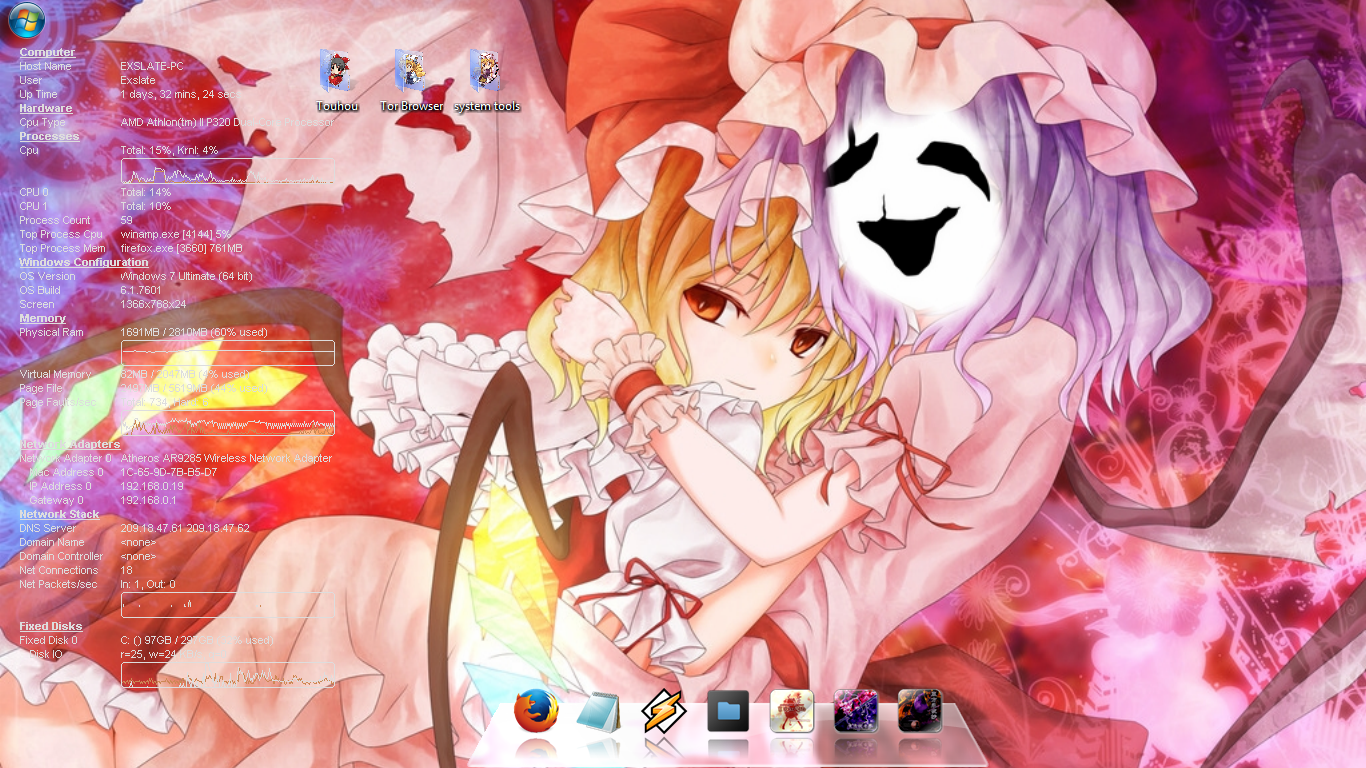Select the Processes section heading
The width and height of the screenshot is (1366, 768).
pos(49,136)
